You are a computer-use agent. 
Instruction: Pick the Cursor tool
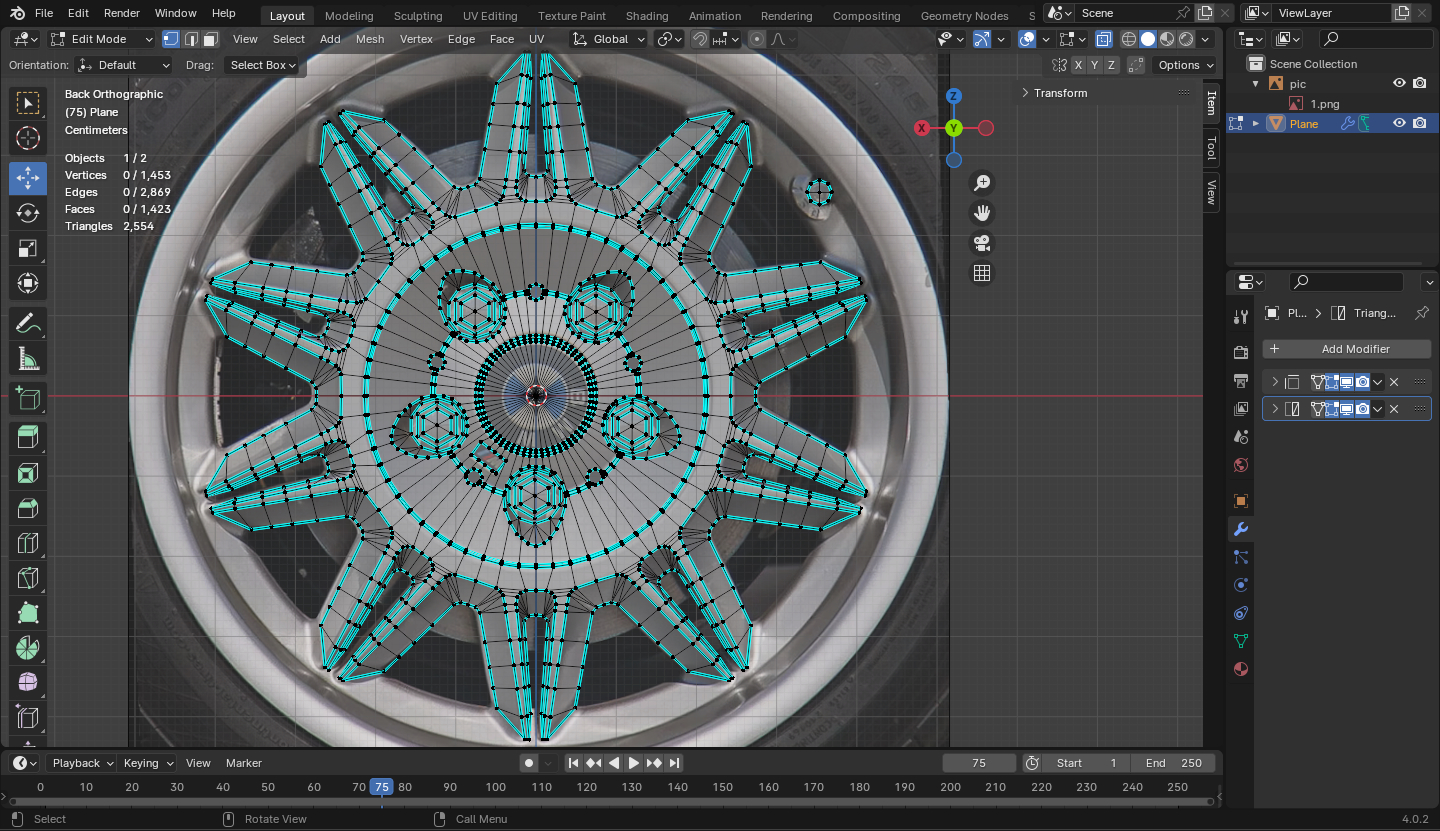(x=28, y=138)
